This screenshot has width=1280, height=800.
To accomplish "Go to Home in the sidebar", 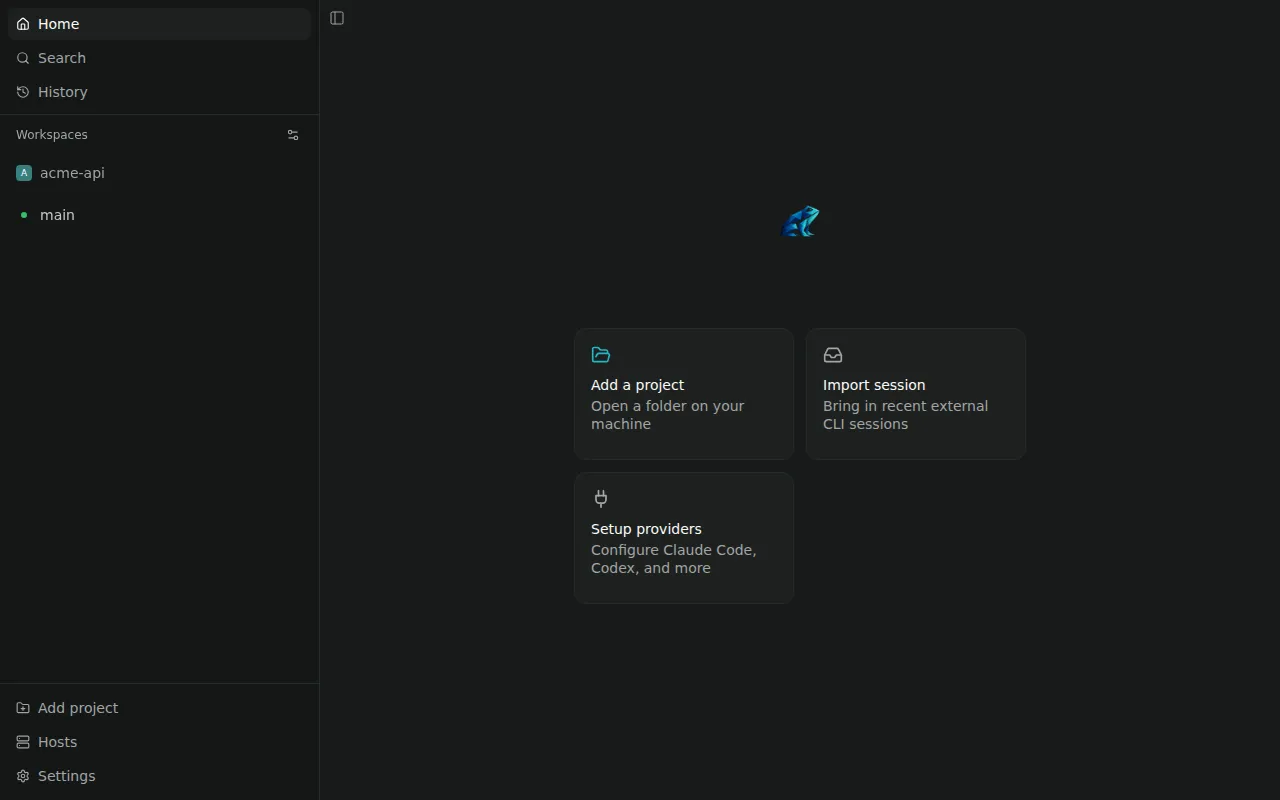I will 160,24.
